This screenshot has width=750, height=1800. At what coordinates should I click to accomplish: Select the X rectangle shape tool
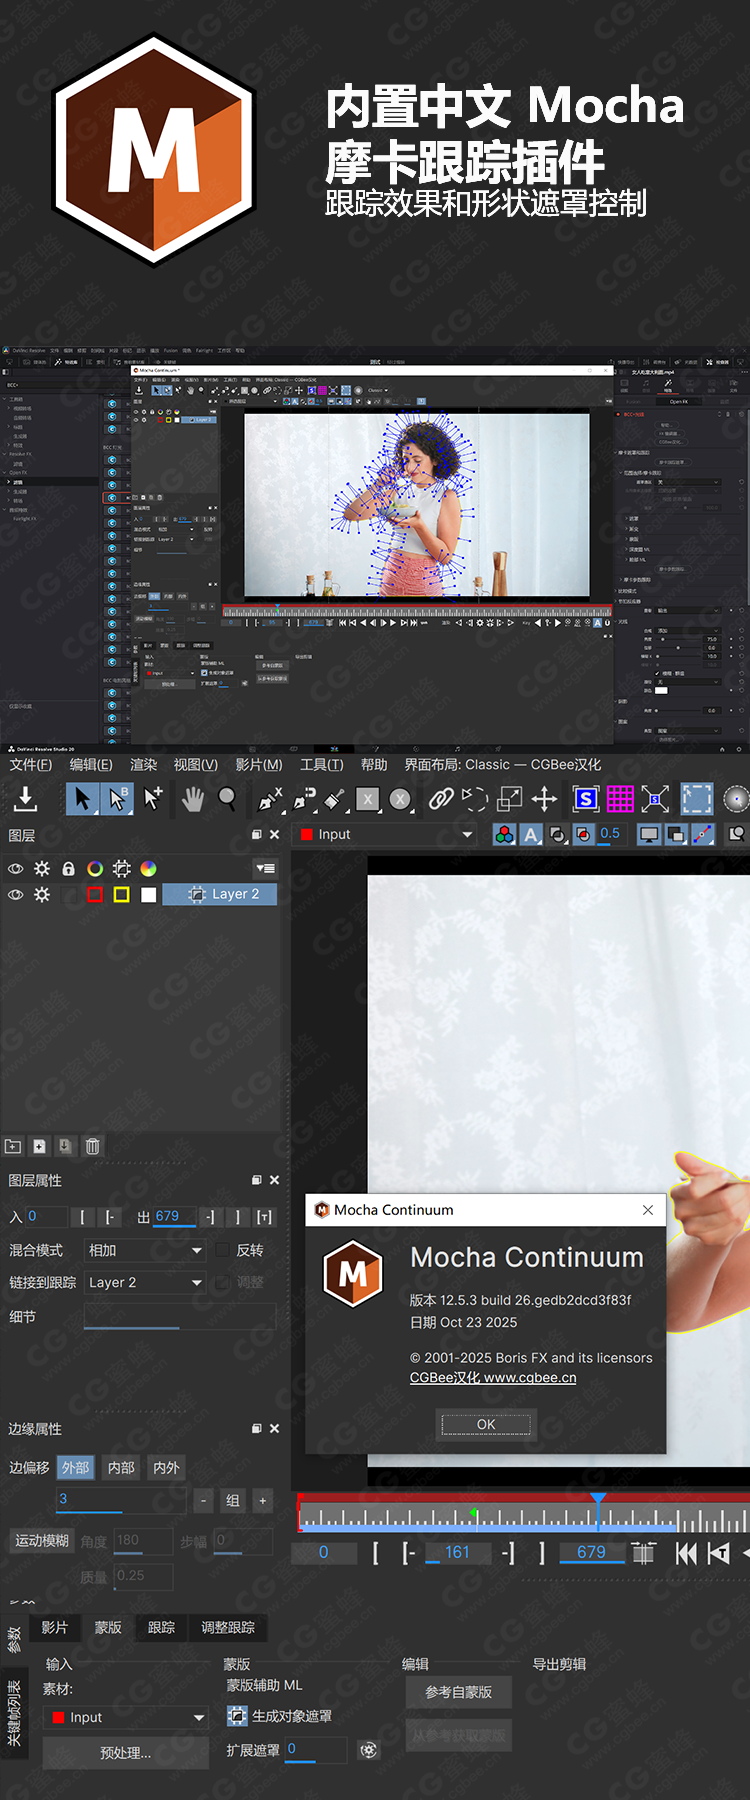point(368,798)
